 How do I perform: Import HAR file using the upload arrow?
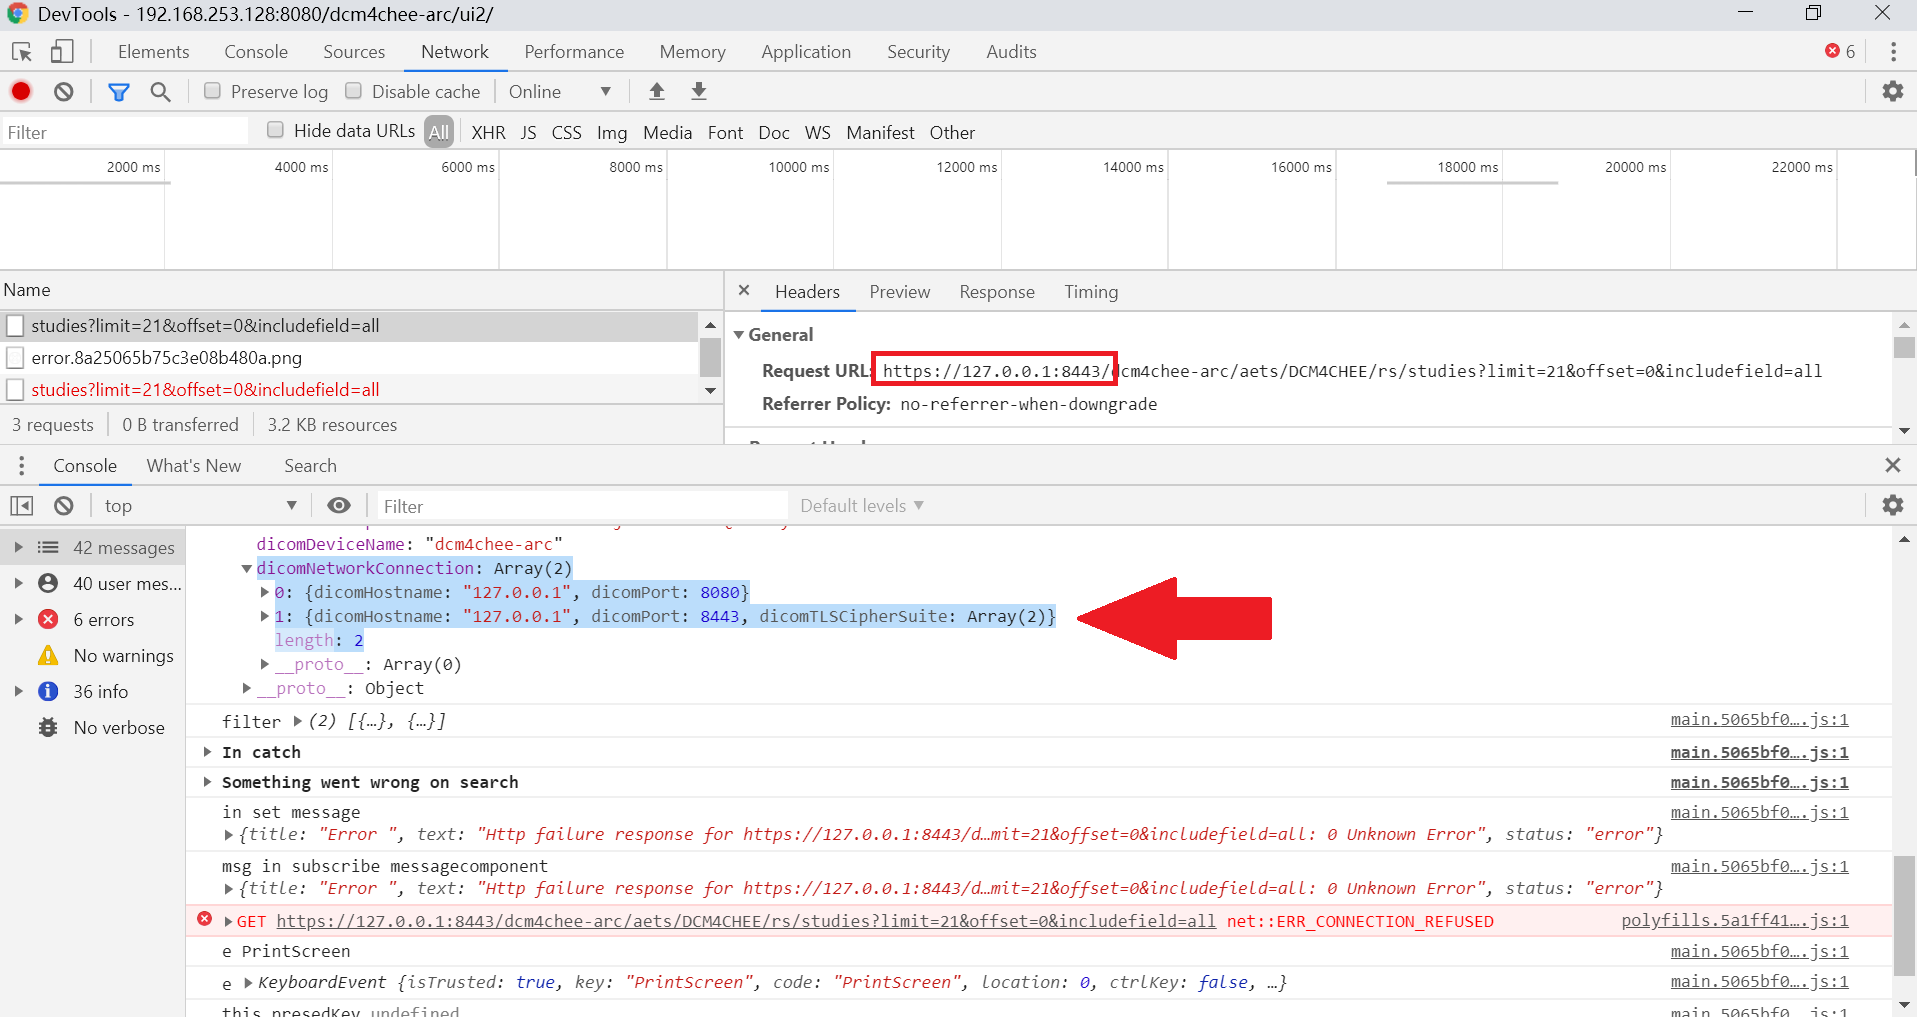[656, 91]
